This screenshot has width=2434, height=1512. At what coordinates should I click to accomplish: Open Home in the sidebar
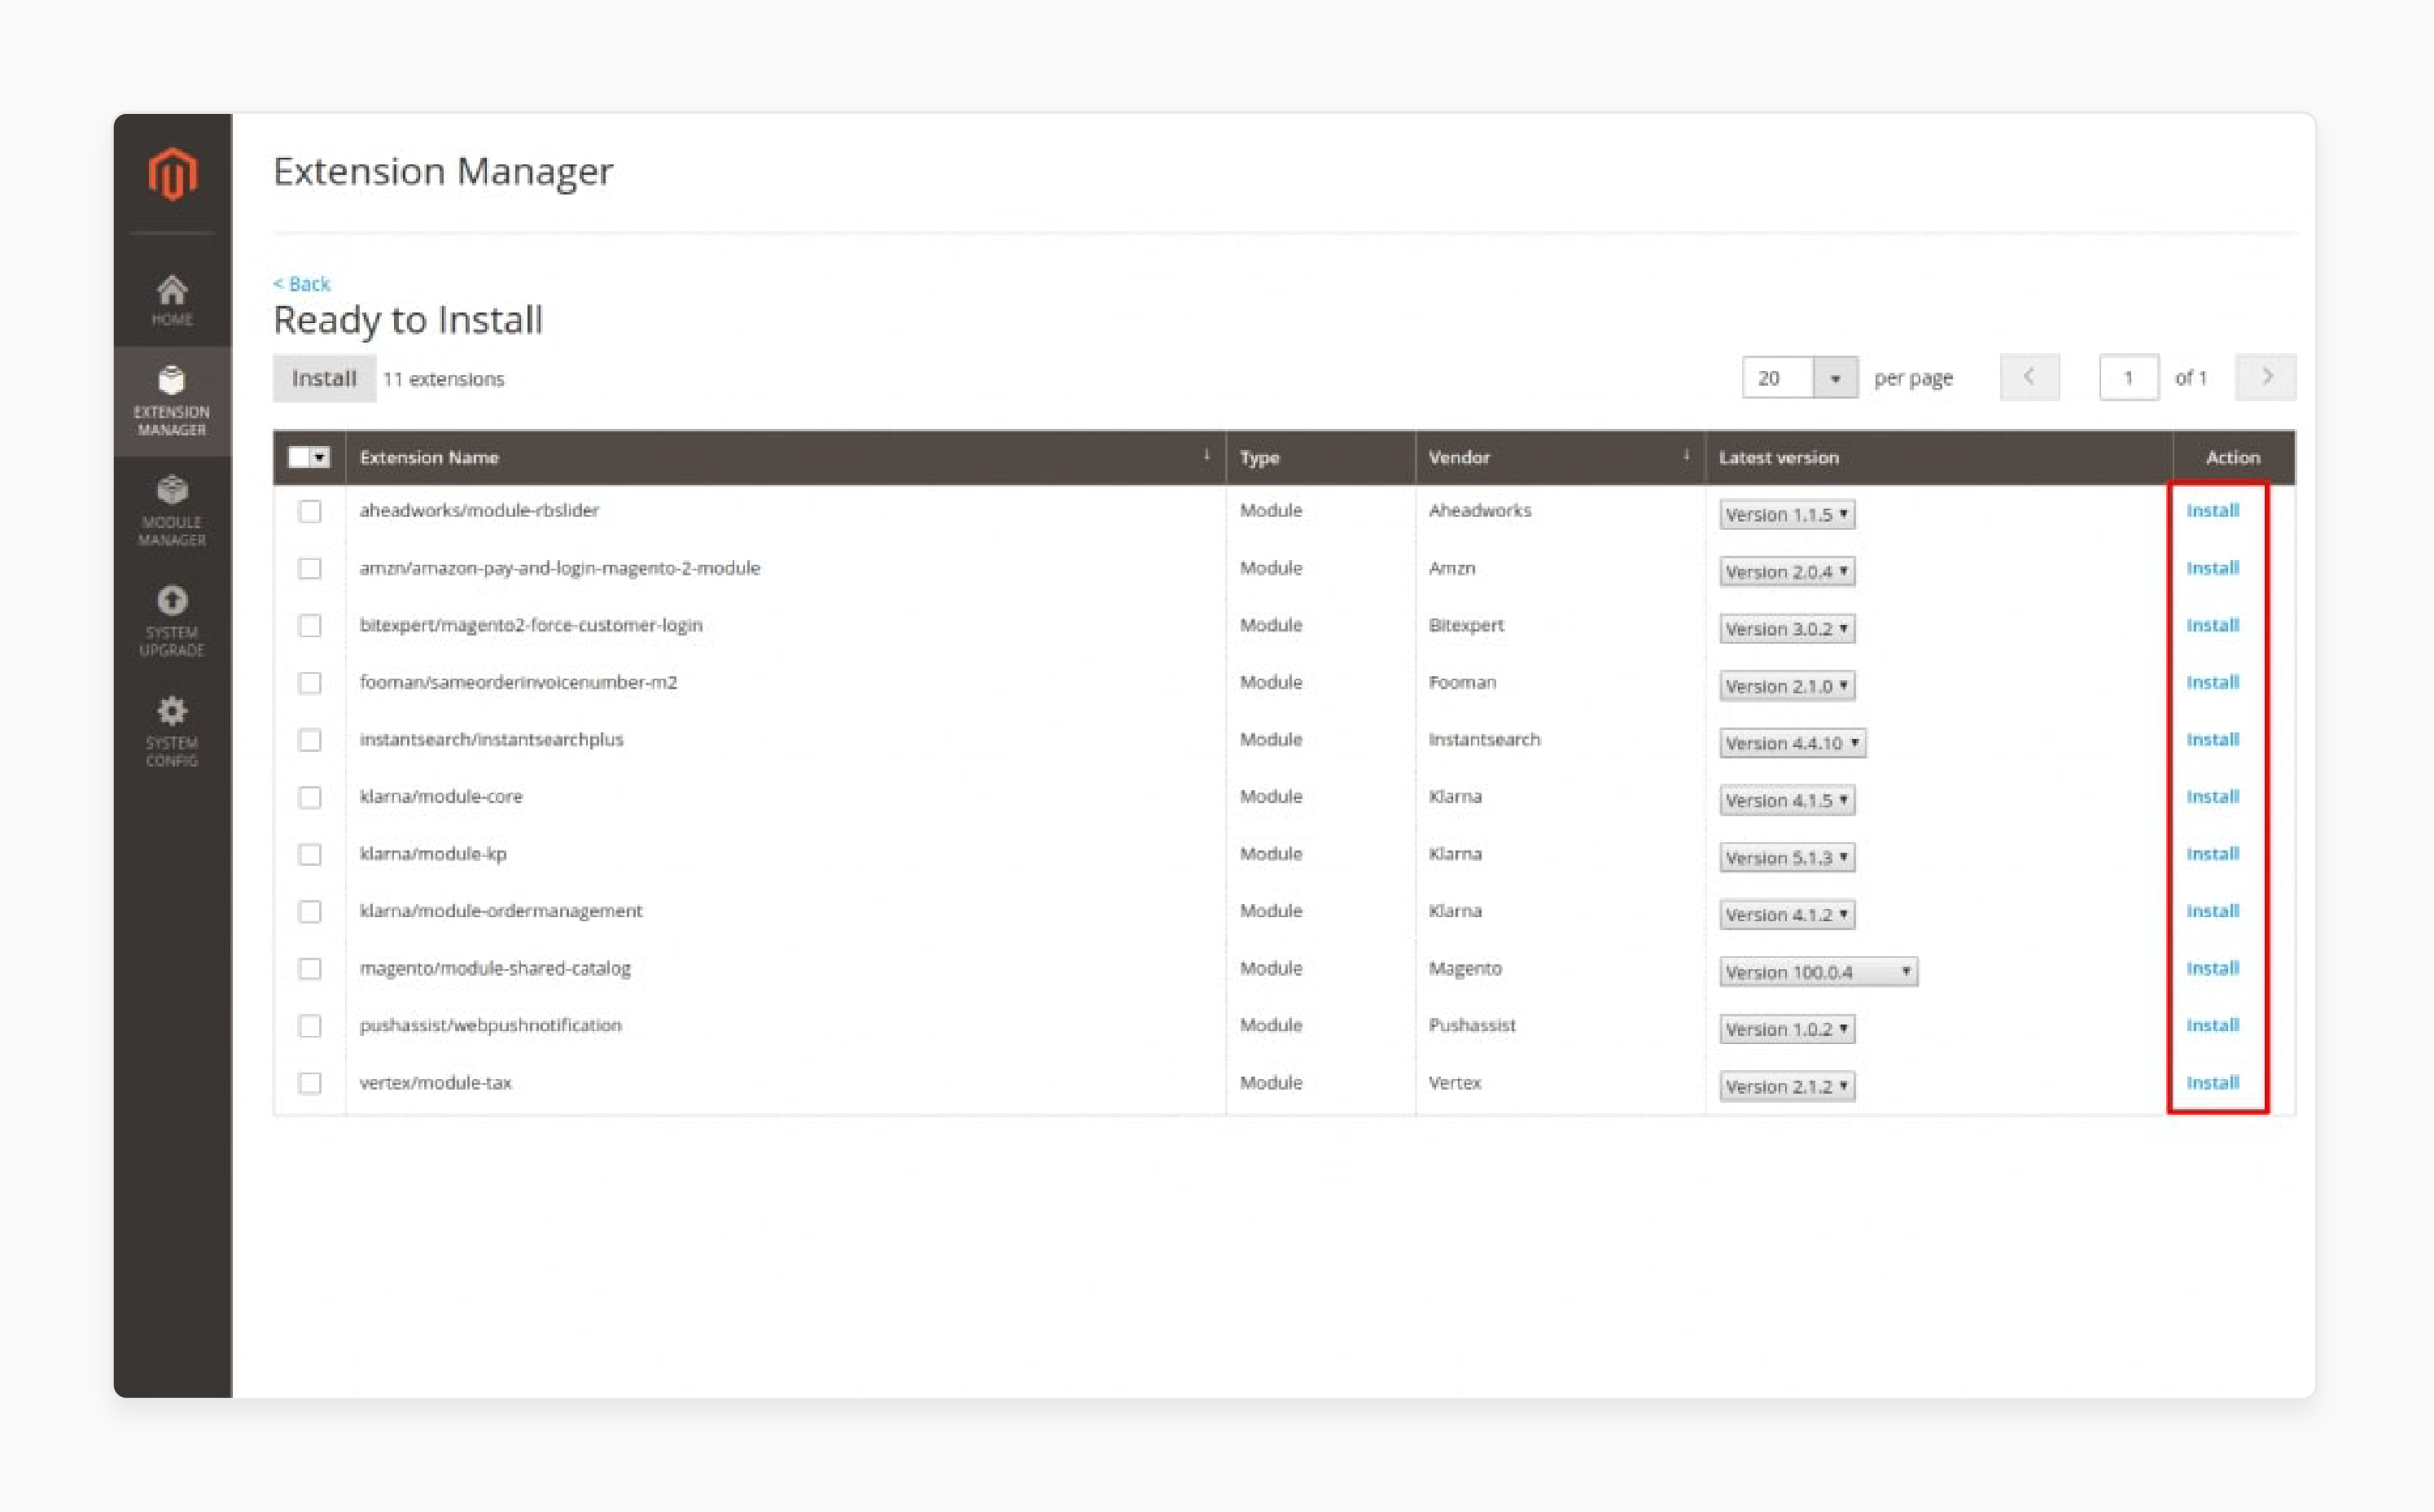point(172,300)
